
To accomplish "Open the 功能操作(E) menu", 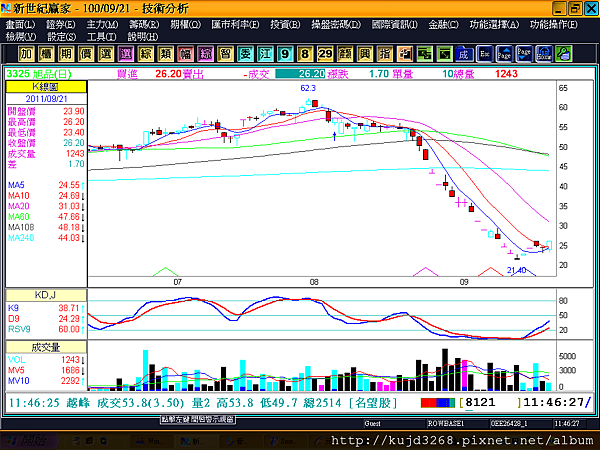I will (x=554, y=25).
